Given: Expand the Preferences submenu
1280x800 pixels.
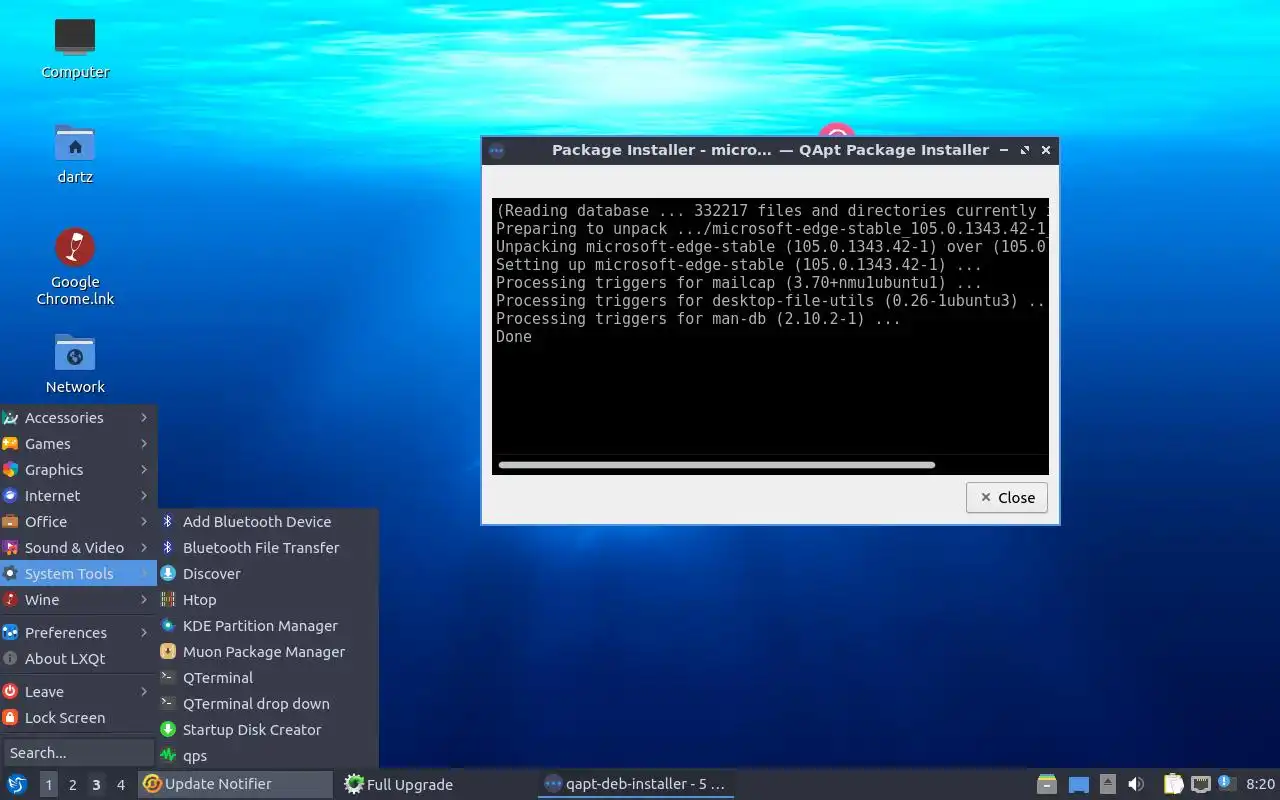Looking at the screenshot, I should point(78,632).
